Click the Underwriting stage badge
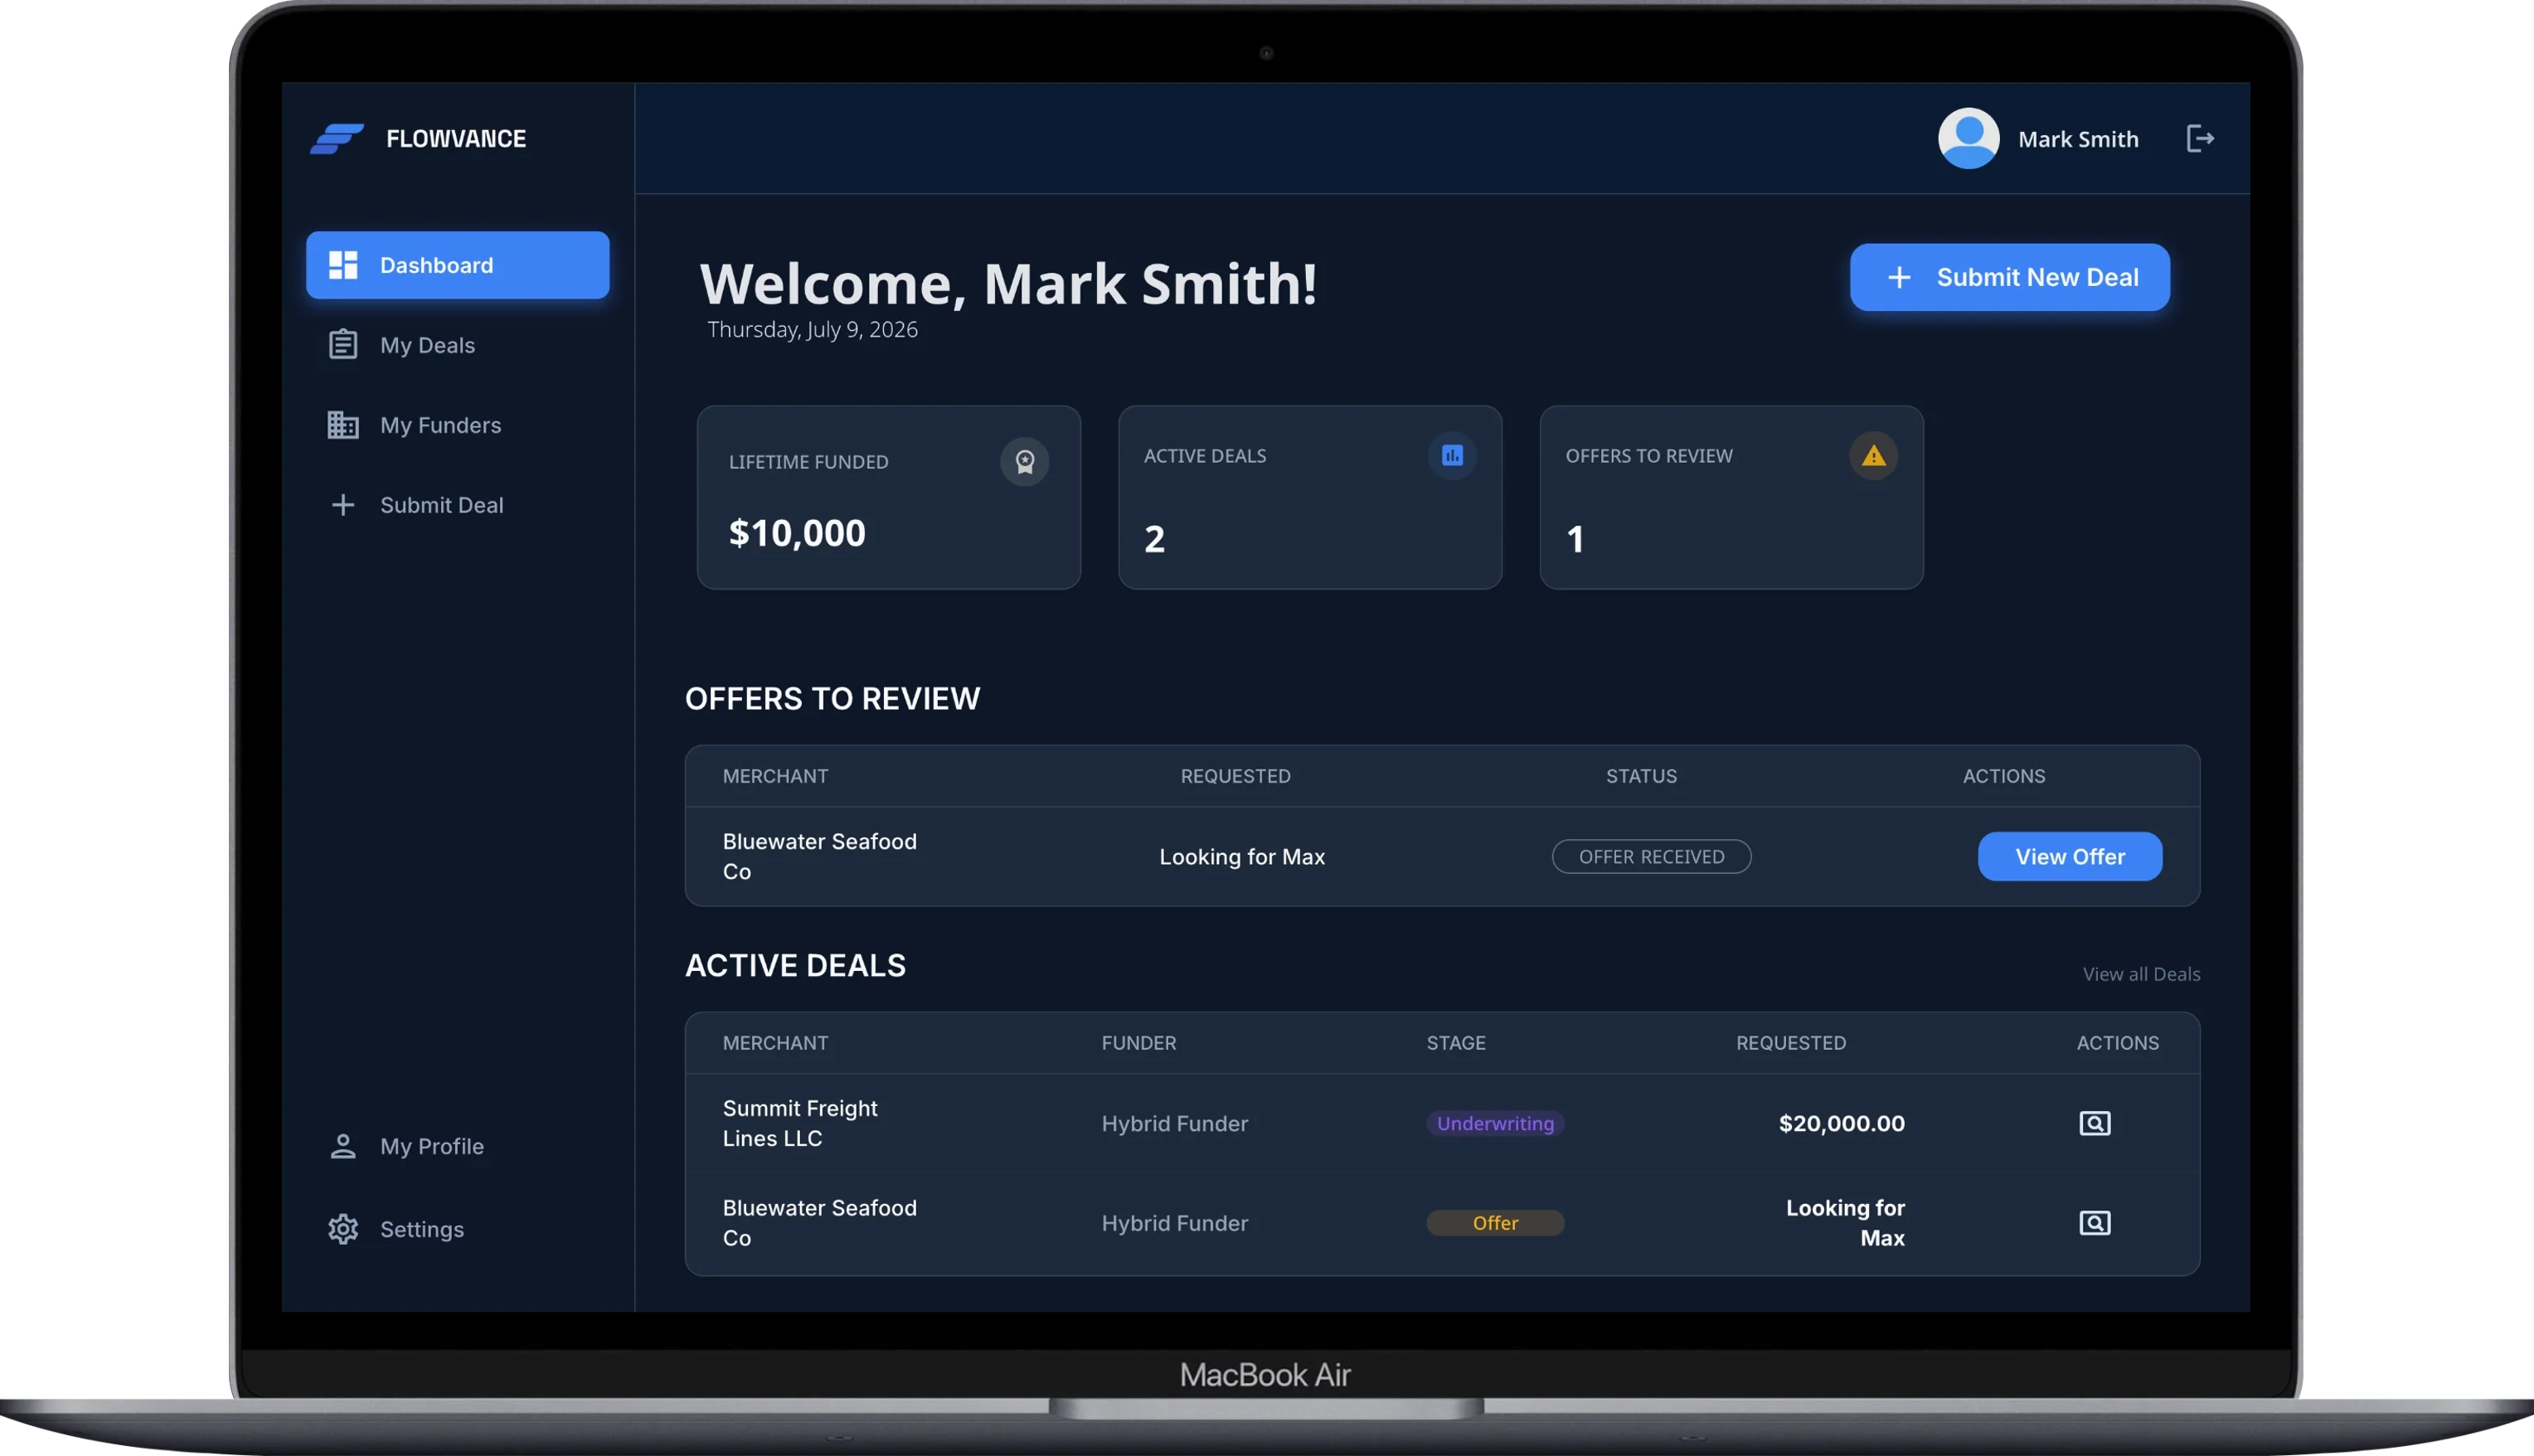Viewport: 2534px width, 1456px height. click(1495, 1124)
